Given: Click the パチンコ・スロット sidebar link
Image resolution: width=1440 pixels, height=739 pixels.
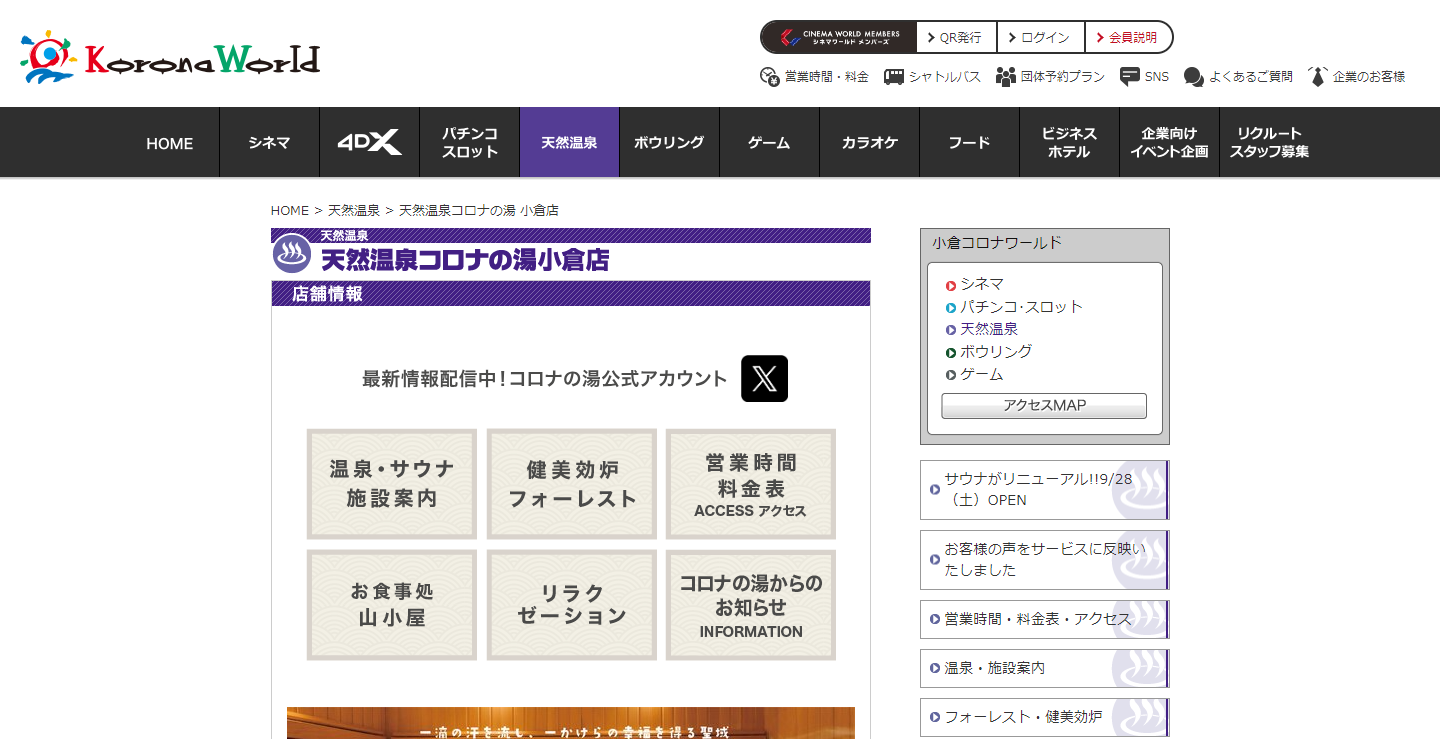Looking at the screenshot, I should coord(1022,307).
